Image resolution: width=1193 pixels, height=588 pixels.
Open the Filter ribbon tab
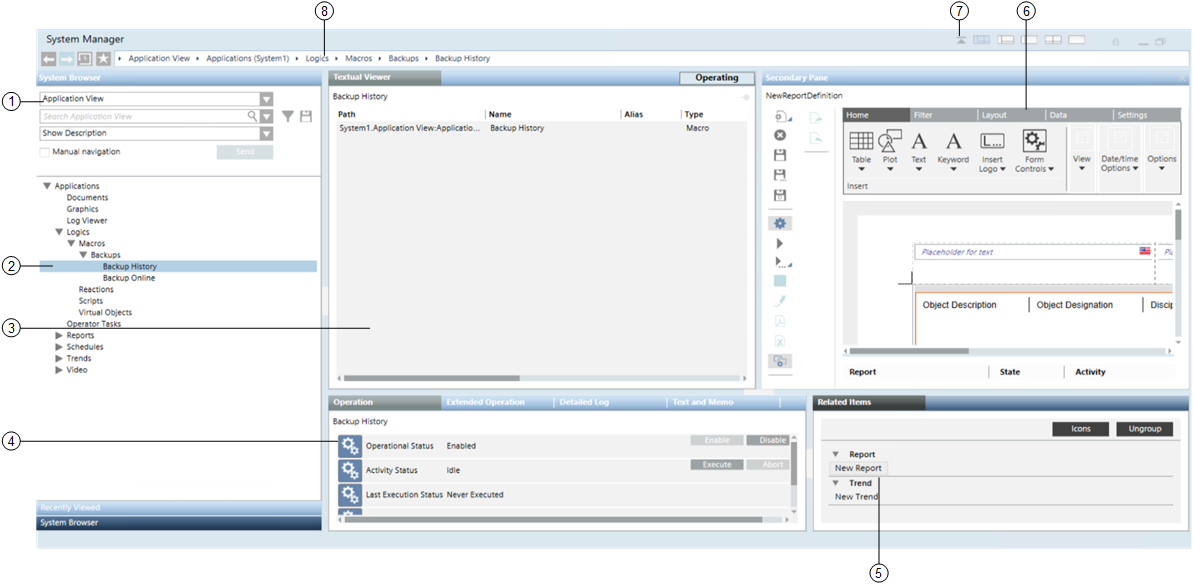point(923,115)
